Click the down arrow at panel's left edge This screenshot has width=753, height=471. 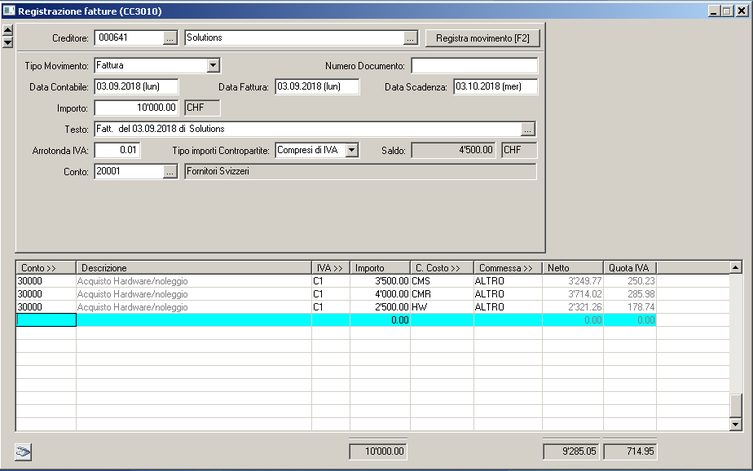(x=8, y=42)
